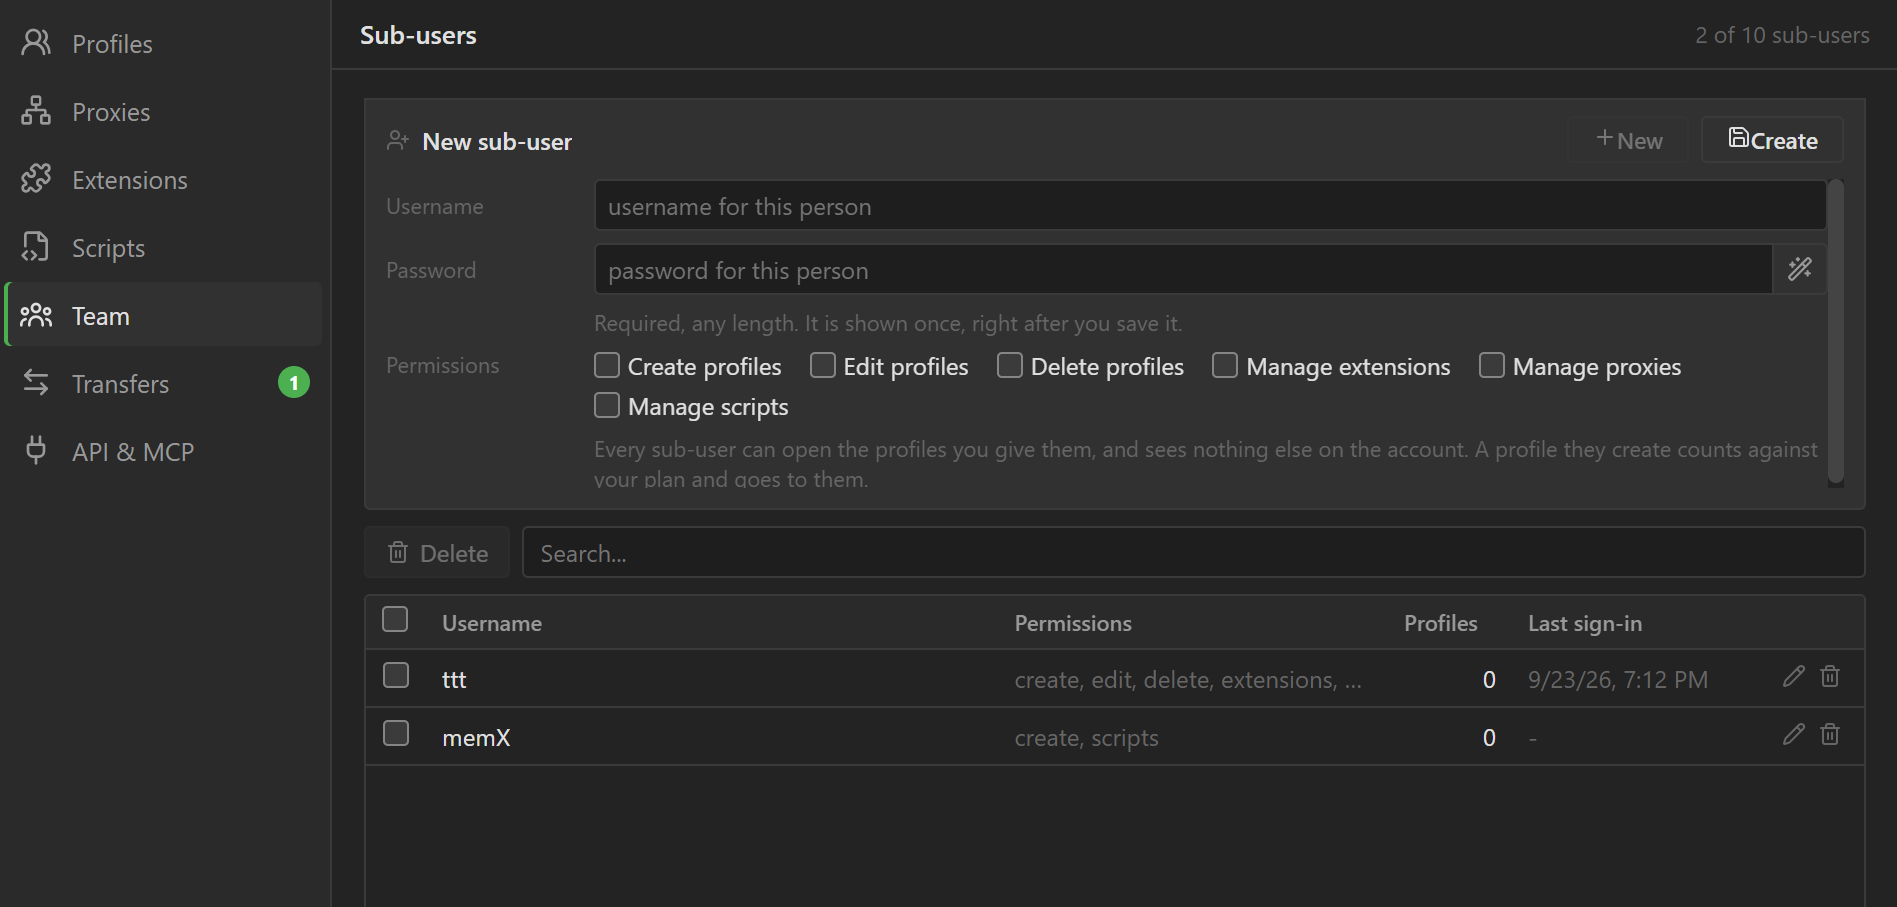This screenshot has width=1897, height=907.
Task: Click the Profiles column header
Action: (x=1440, y=623)
